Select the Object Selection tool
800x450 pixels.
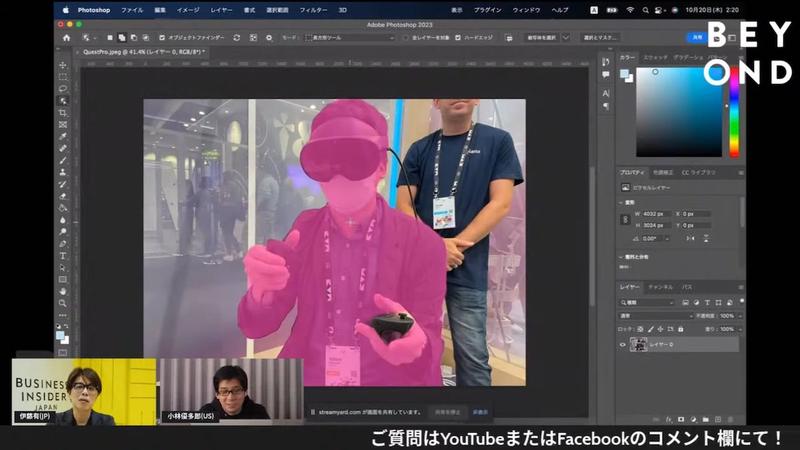point(63,101)
